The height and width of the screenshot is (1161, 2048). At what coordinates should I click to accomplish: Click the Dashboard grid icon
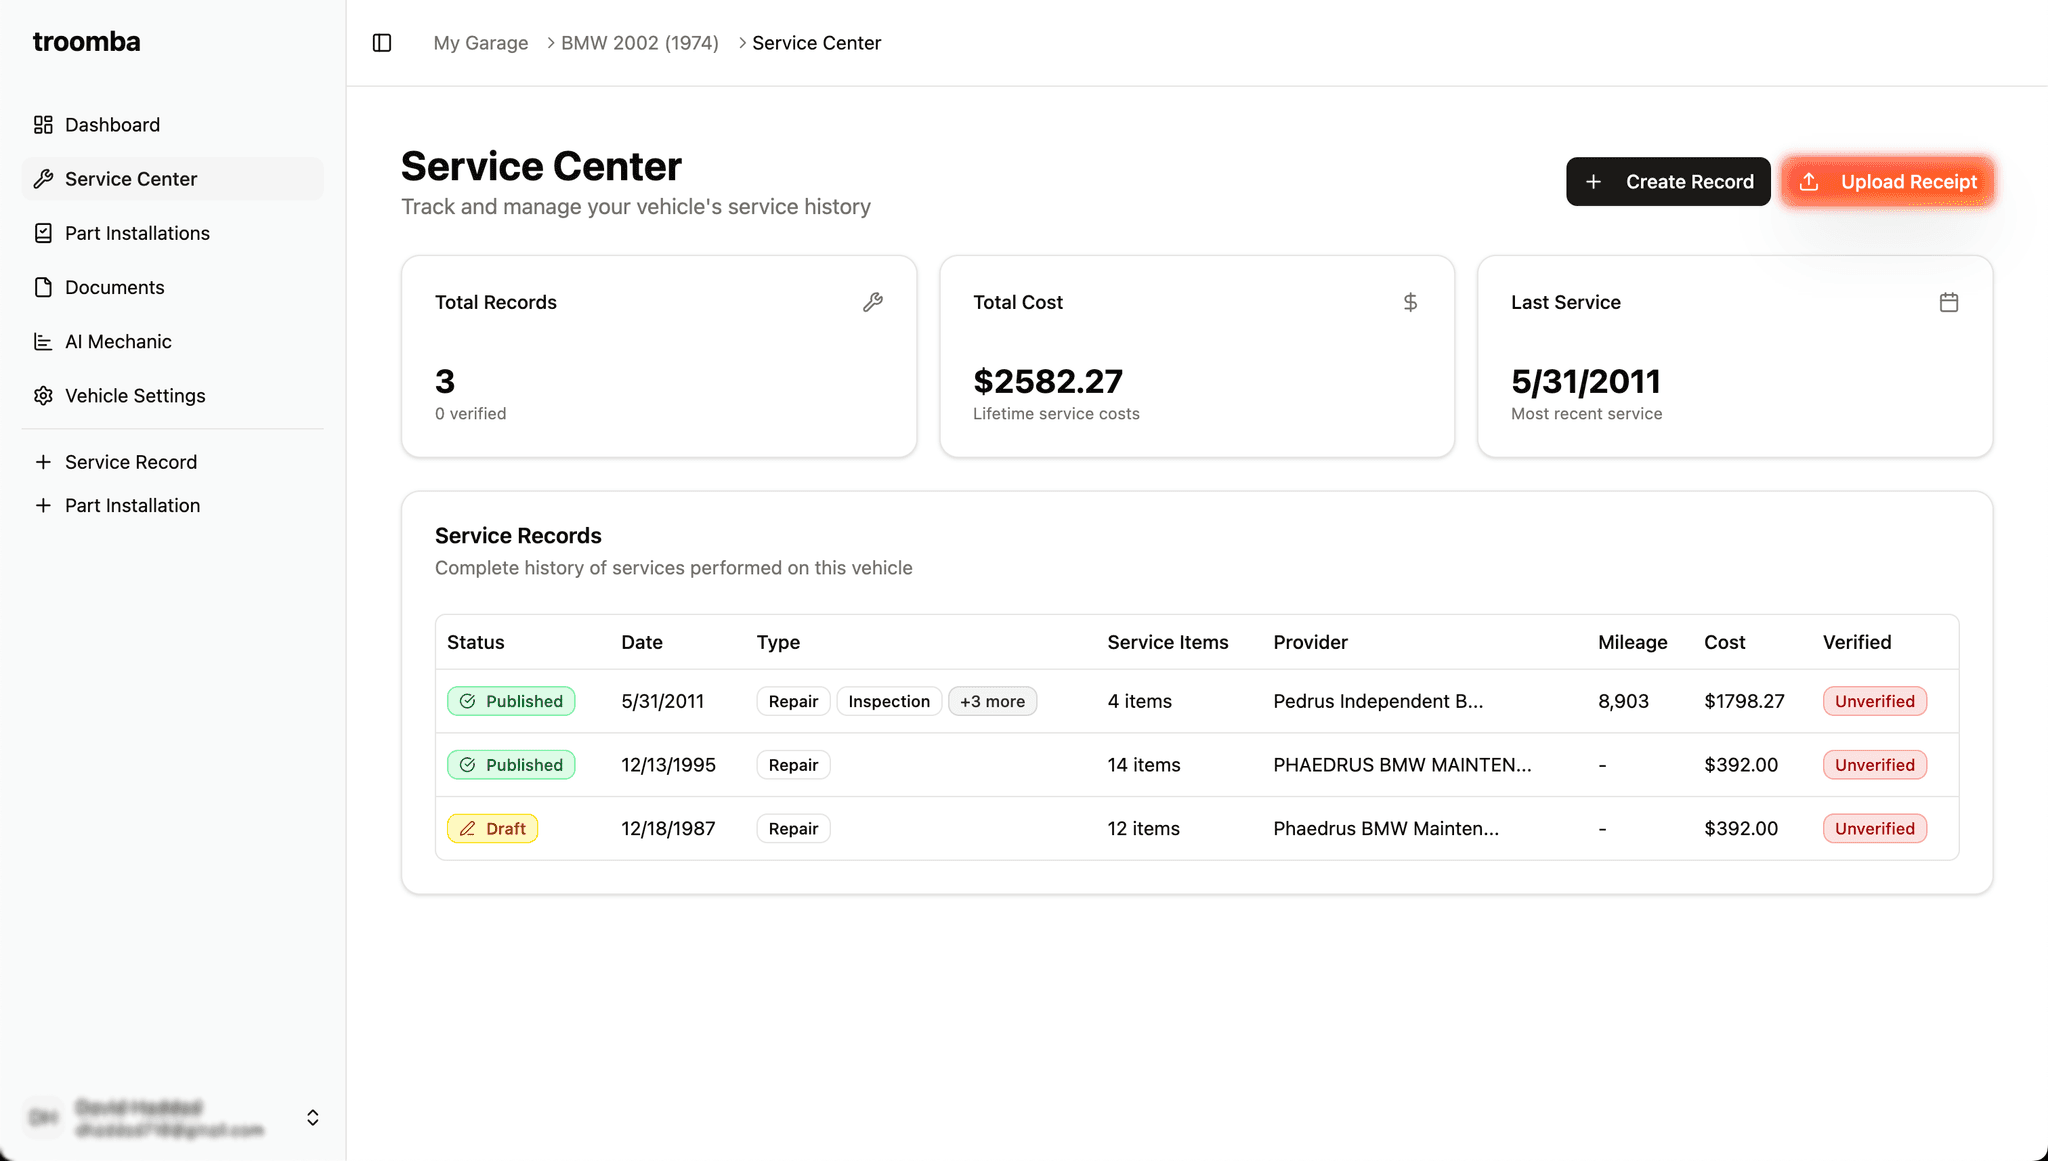(x=43, y=125)
